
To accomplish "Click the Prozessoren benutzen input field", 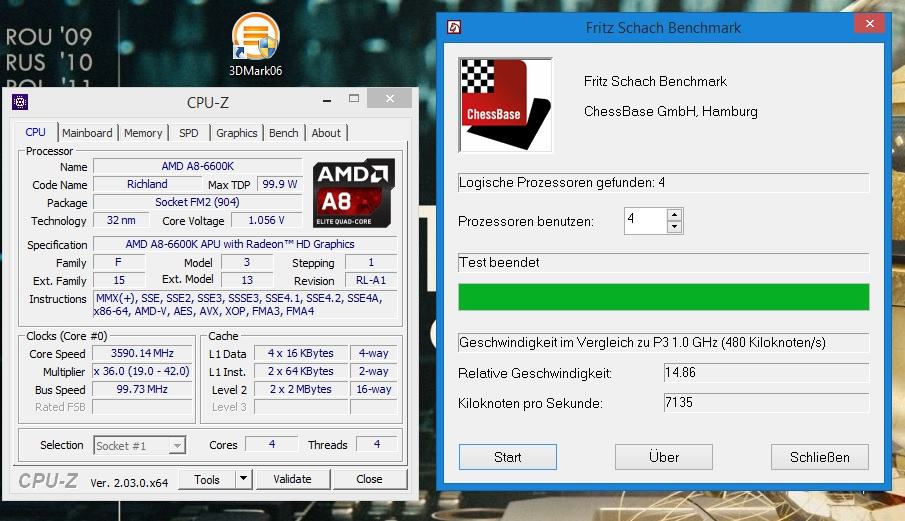I will (645, 221).
